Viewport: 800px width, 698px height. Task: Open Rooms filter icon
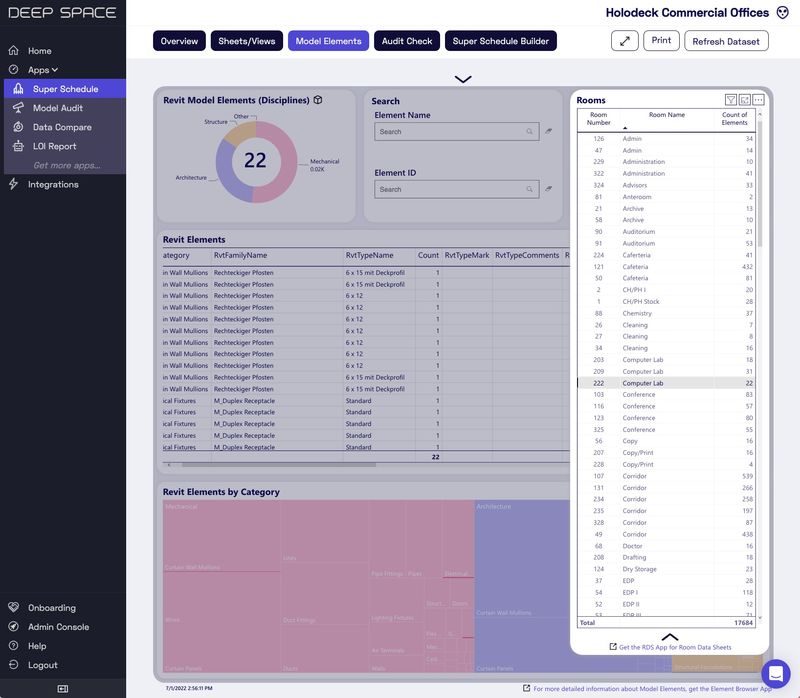[x=731, y=100]
